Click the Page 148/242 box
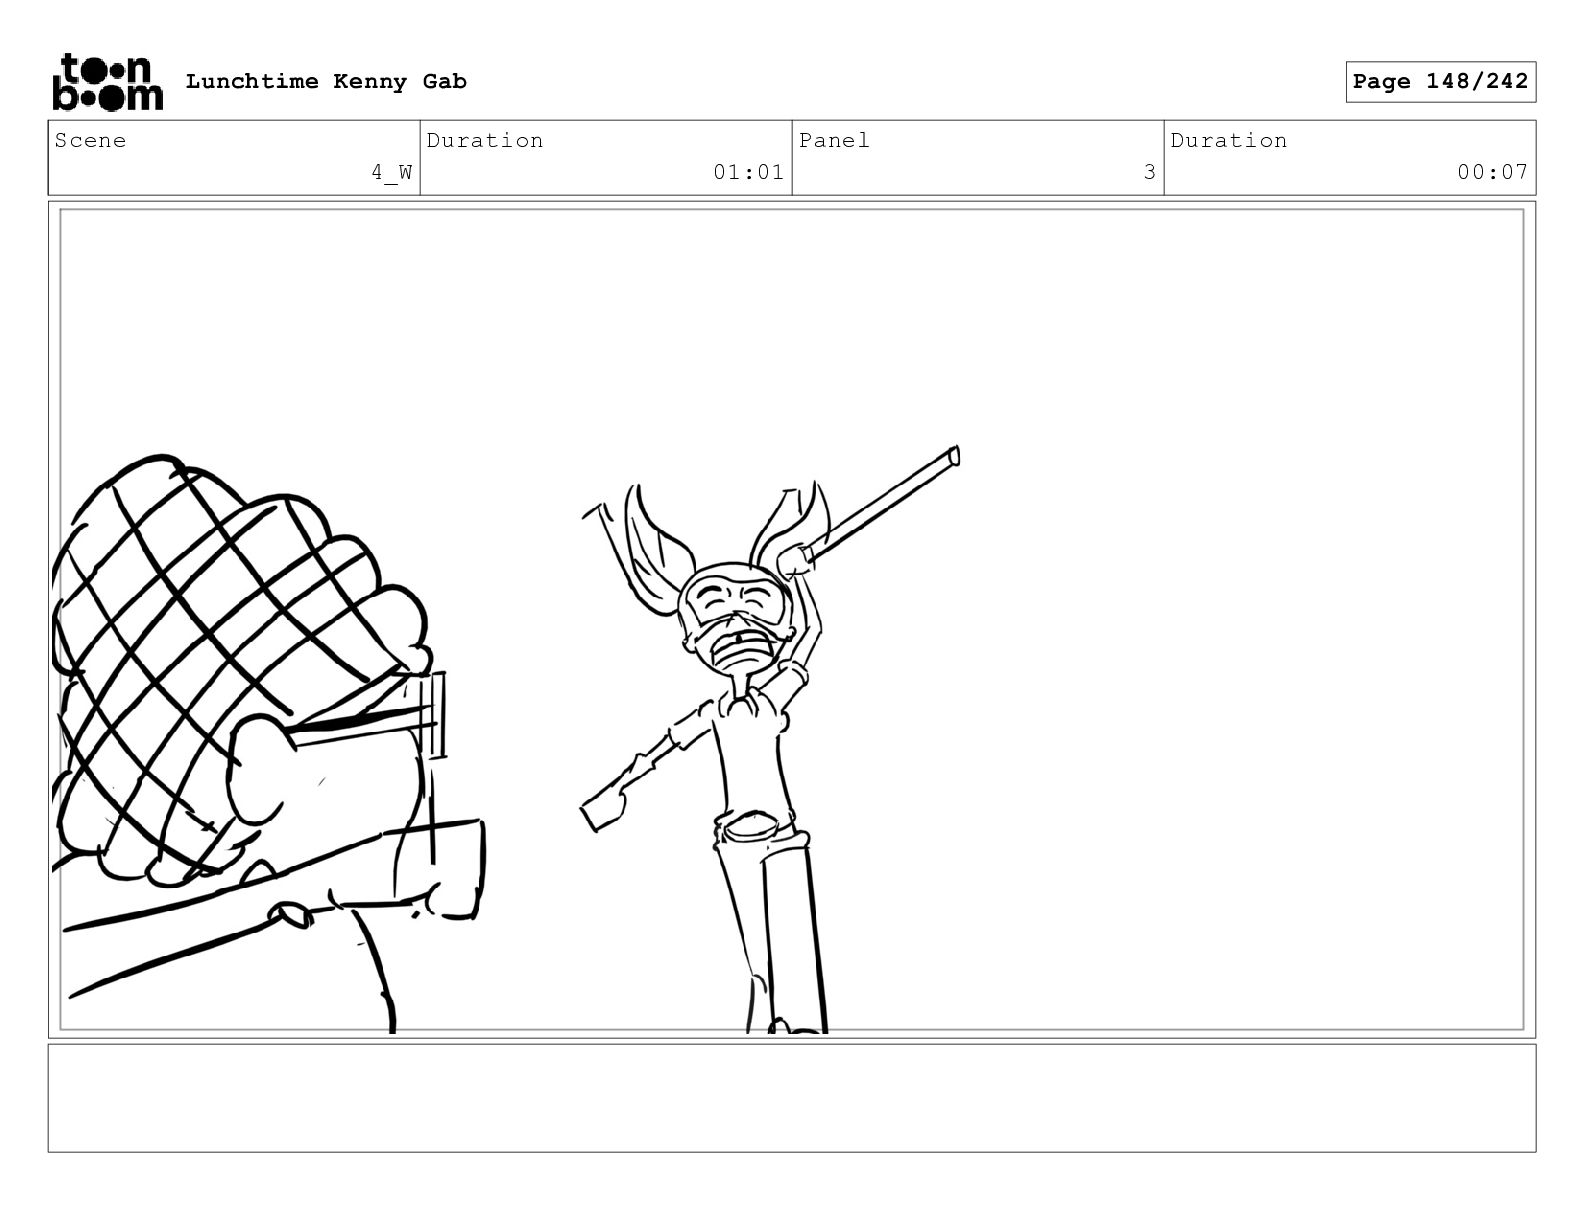The image size is (1584, 1224). (x=1440, y=82)
